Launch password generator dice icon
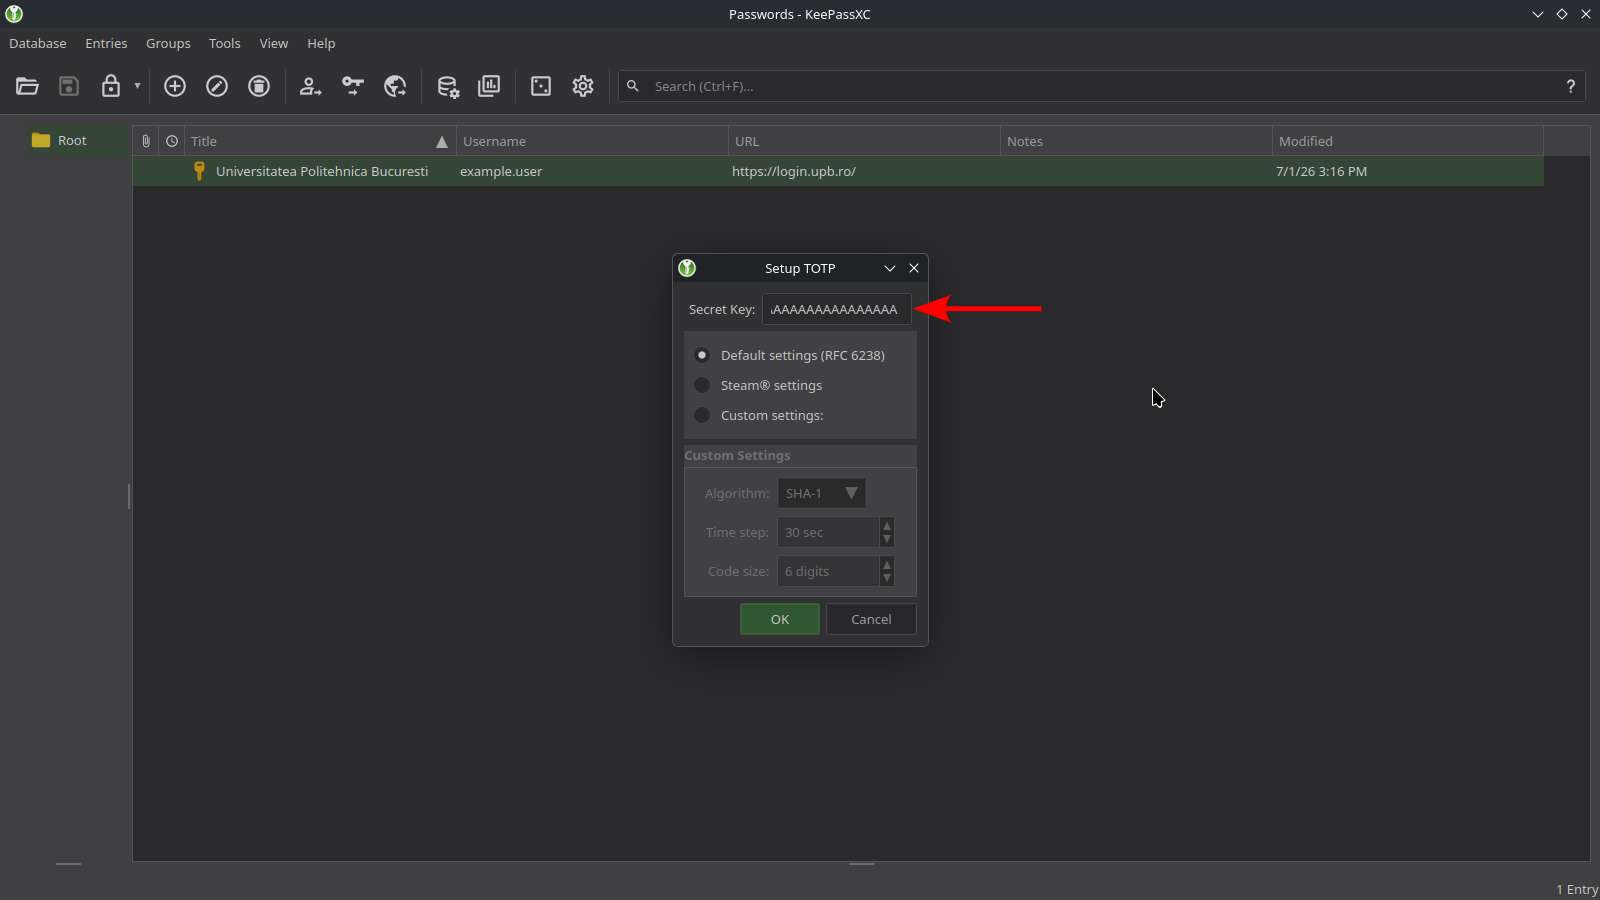 [x=541, y=86]
